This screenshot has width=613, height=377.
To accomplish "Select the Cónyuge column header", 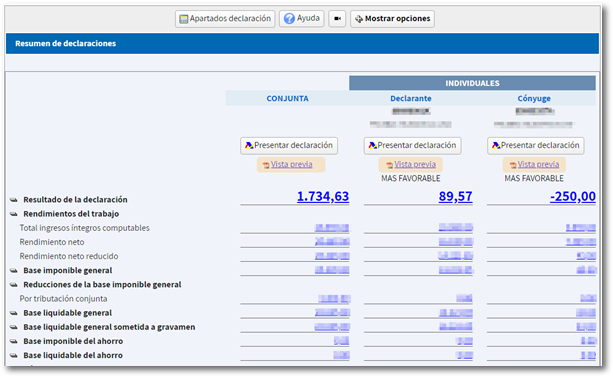I will [534, 99].
